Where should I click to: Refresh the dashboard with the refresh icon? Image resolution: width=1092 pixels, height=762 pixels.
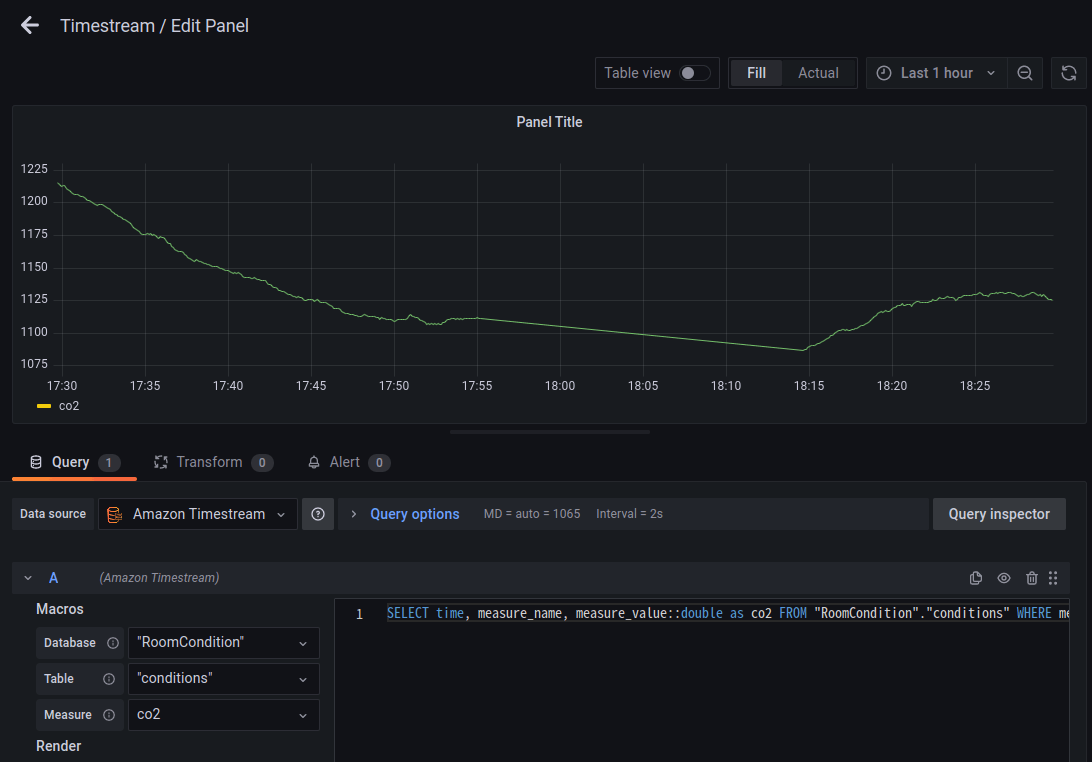coord(1068,73)
